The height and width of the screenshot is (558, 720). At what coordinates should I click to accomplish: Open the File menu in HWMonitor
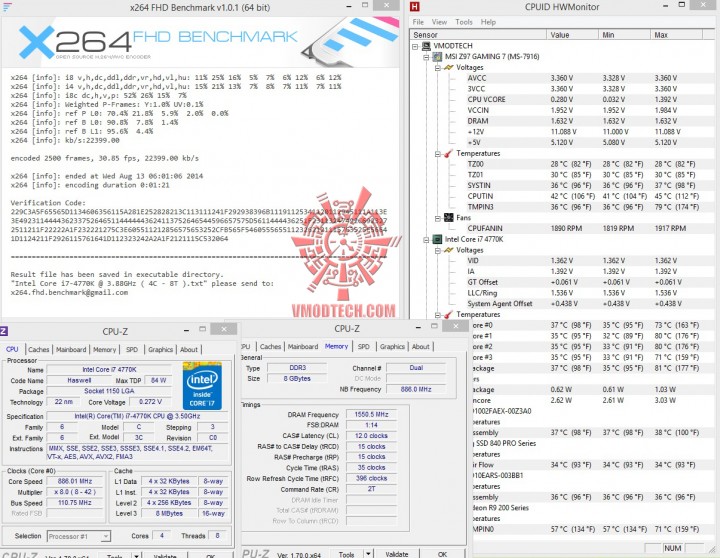pyautogui.click(x=418, y=22)
